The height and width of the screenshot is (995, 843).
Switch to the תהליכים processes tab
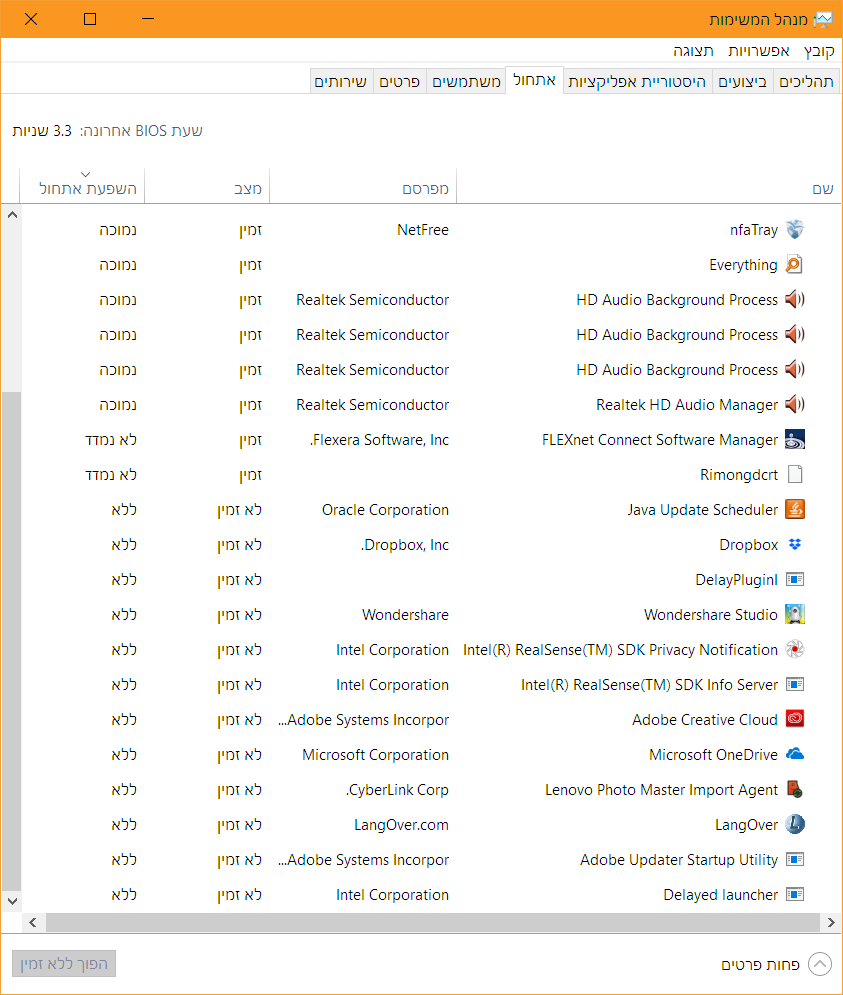806,81
